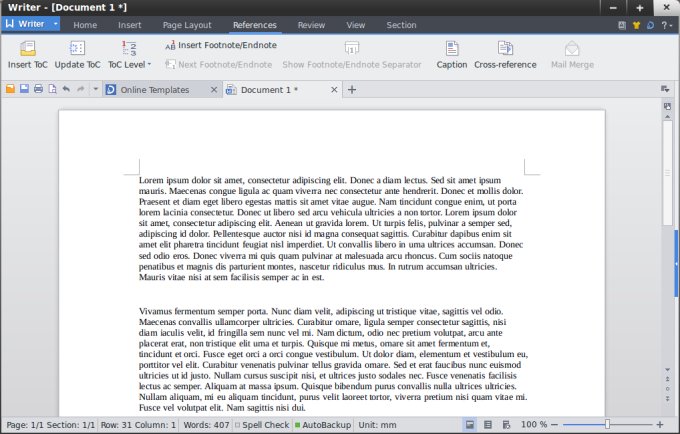Screen dimensions: 680x434
Task: Click Unit: mm in status bar
Action: pyautogui.click(x=377, y=425)
